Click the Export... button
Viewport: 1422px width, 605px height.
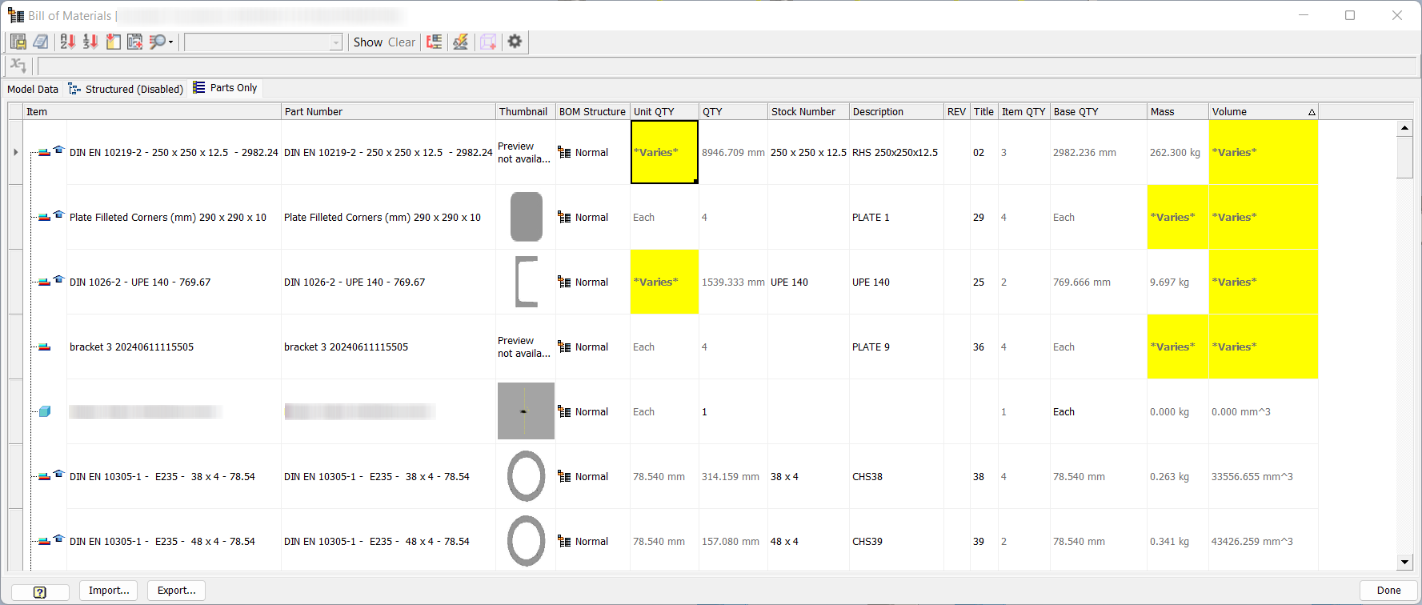coord(176,590)
